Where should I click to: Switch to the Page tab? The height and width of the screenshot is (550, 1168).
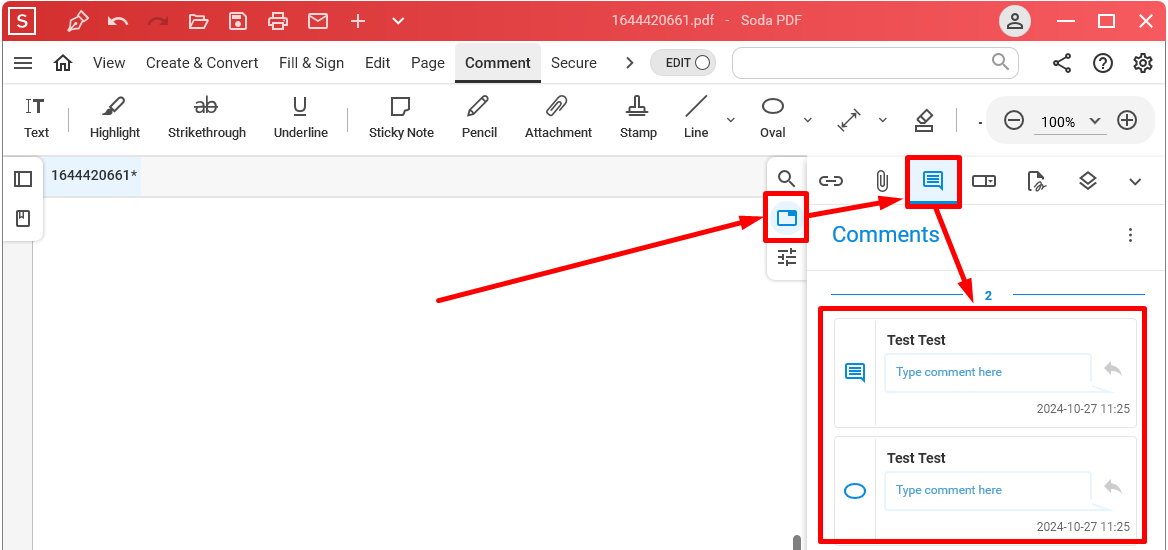(x=428, y=63)
